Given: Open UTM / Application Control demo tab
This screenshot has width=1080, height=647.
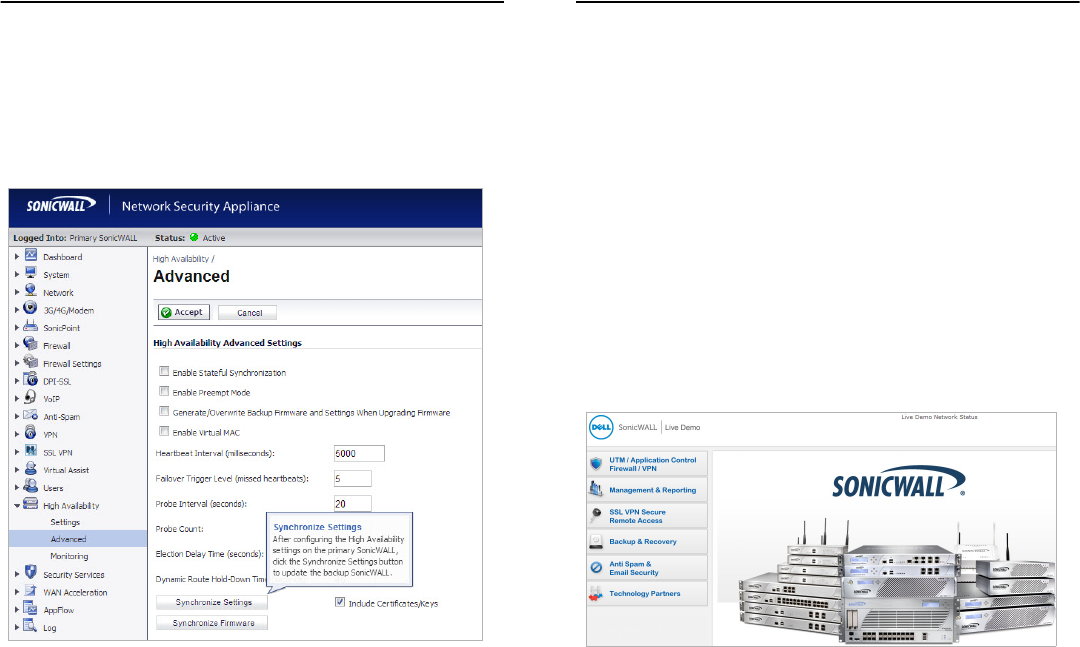Looking at the screenshot, I should (x=647, y=464).
